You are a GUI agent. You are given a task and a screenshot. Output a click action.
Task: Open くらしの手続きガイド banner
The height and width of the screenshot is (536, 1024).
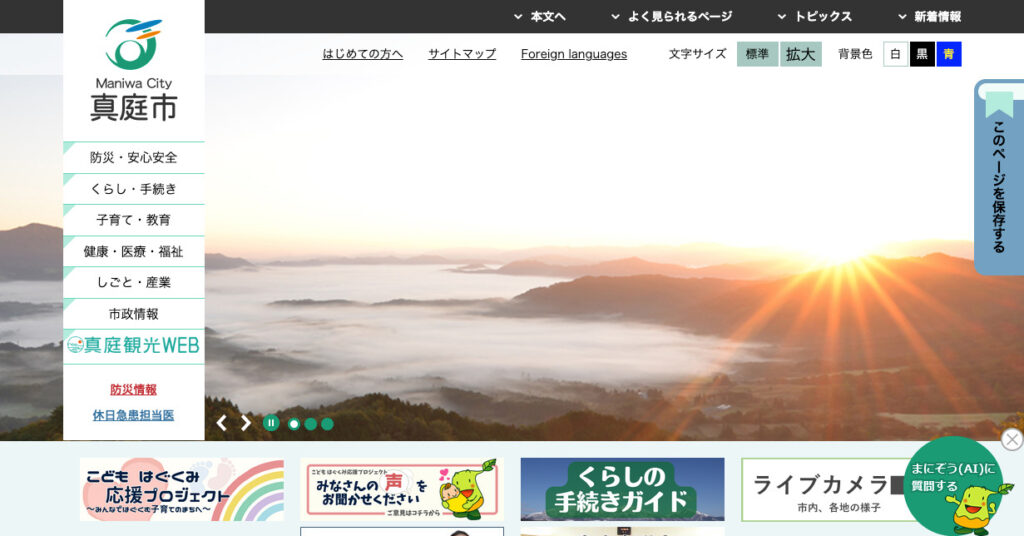(622, 489)
